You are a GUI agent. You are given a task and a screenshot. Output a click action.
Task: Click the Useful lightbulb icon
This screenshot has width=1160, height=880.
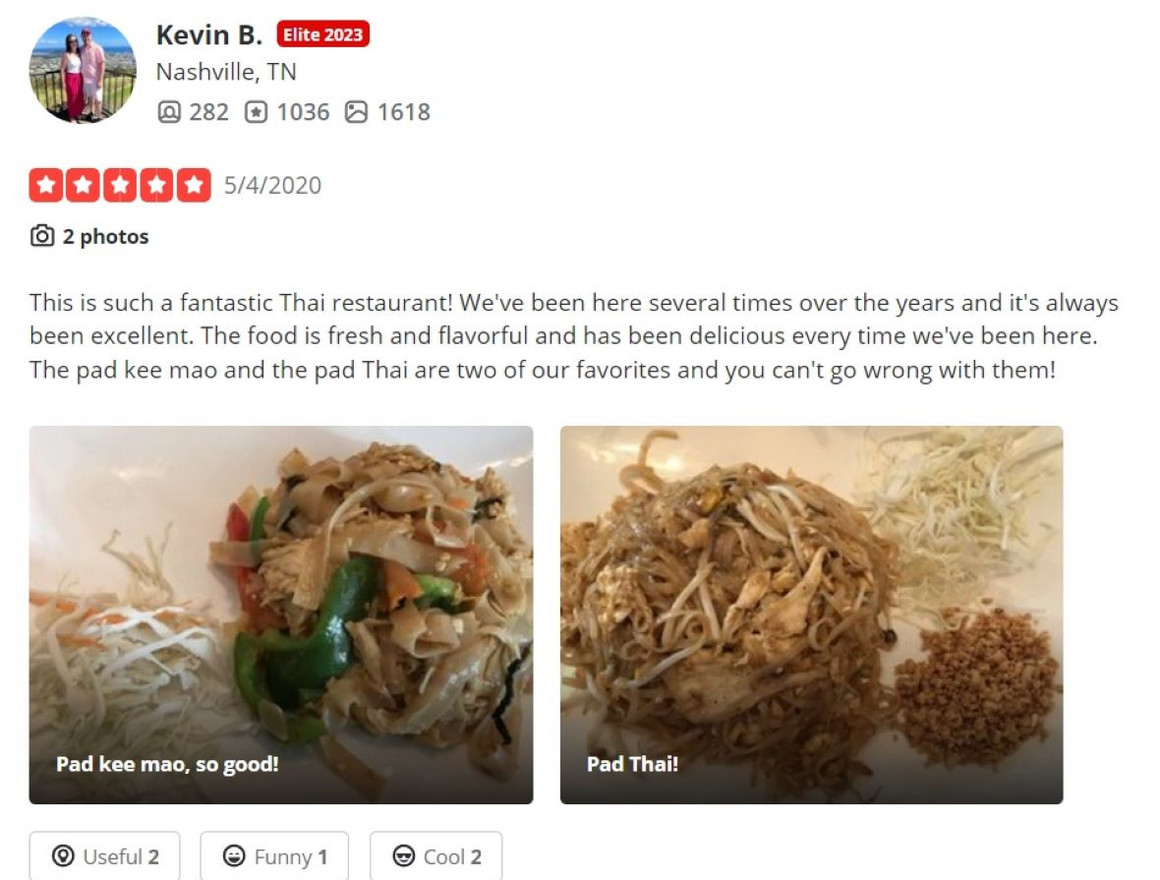click(63, 856)
